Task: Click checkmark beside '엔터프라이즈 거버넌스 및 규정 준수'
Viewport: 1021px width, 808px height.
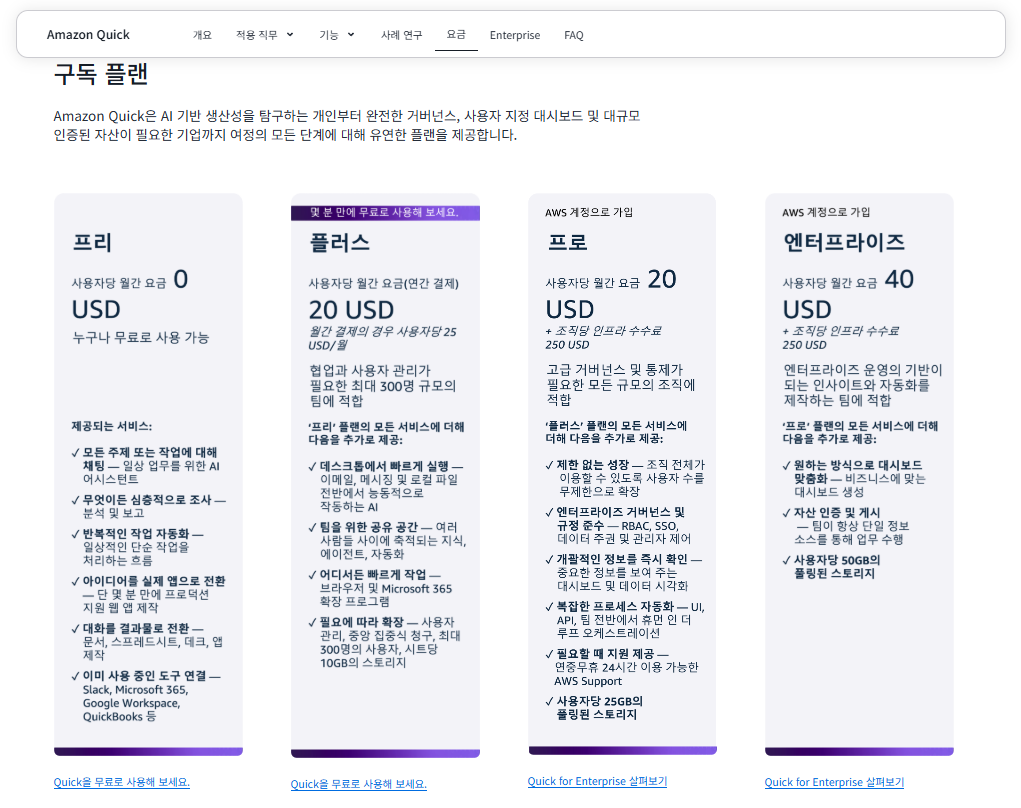Action: pyautogui.click(x=550, y=512)
